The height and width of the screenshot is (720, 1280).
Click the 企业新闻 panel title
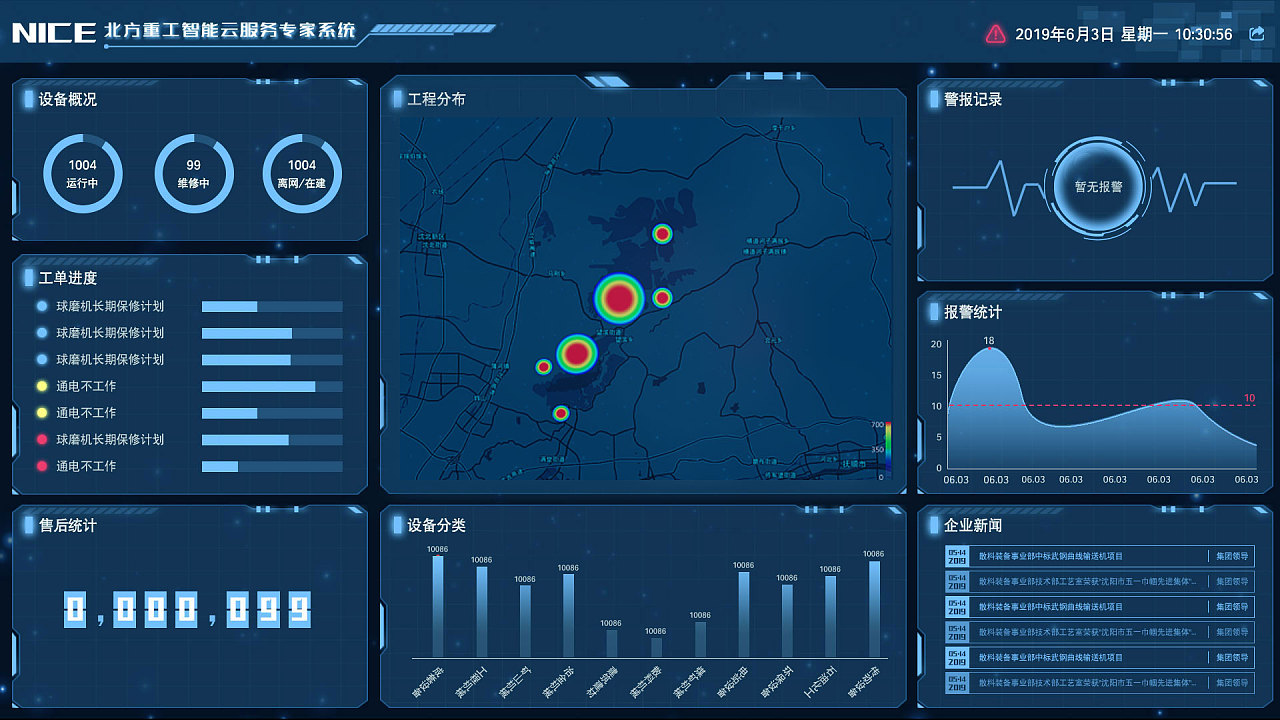pyautogui.click(x=973, y=525)
